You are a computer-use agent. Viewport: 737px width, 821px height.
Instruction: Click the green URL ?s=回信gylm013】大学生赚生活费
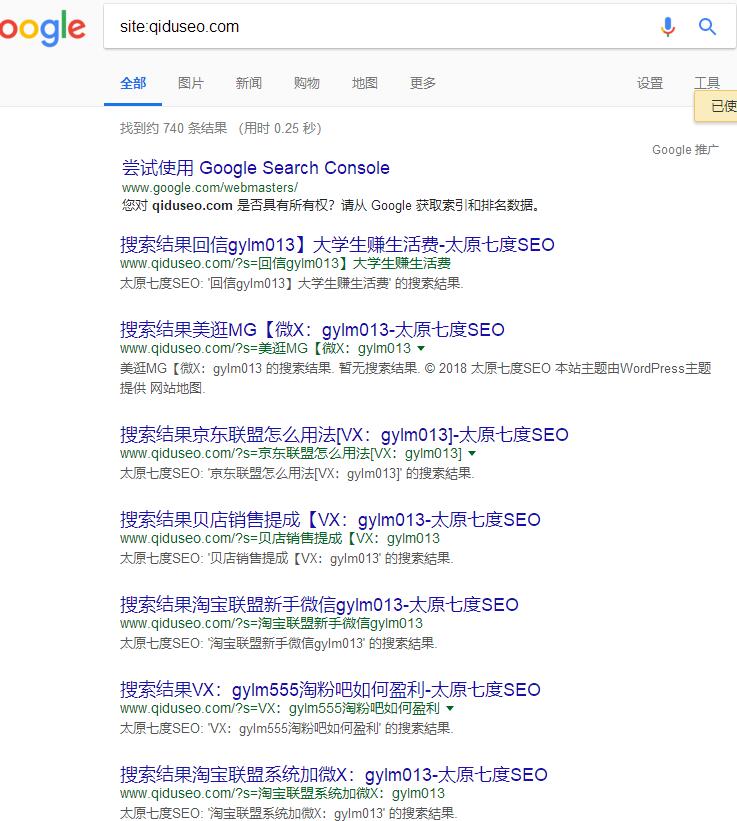click(285, 263)
